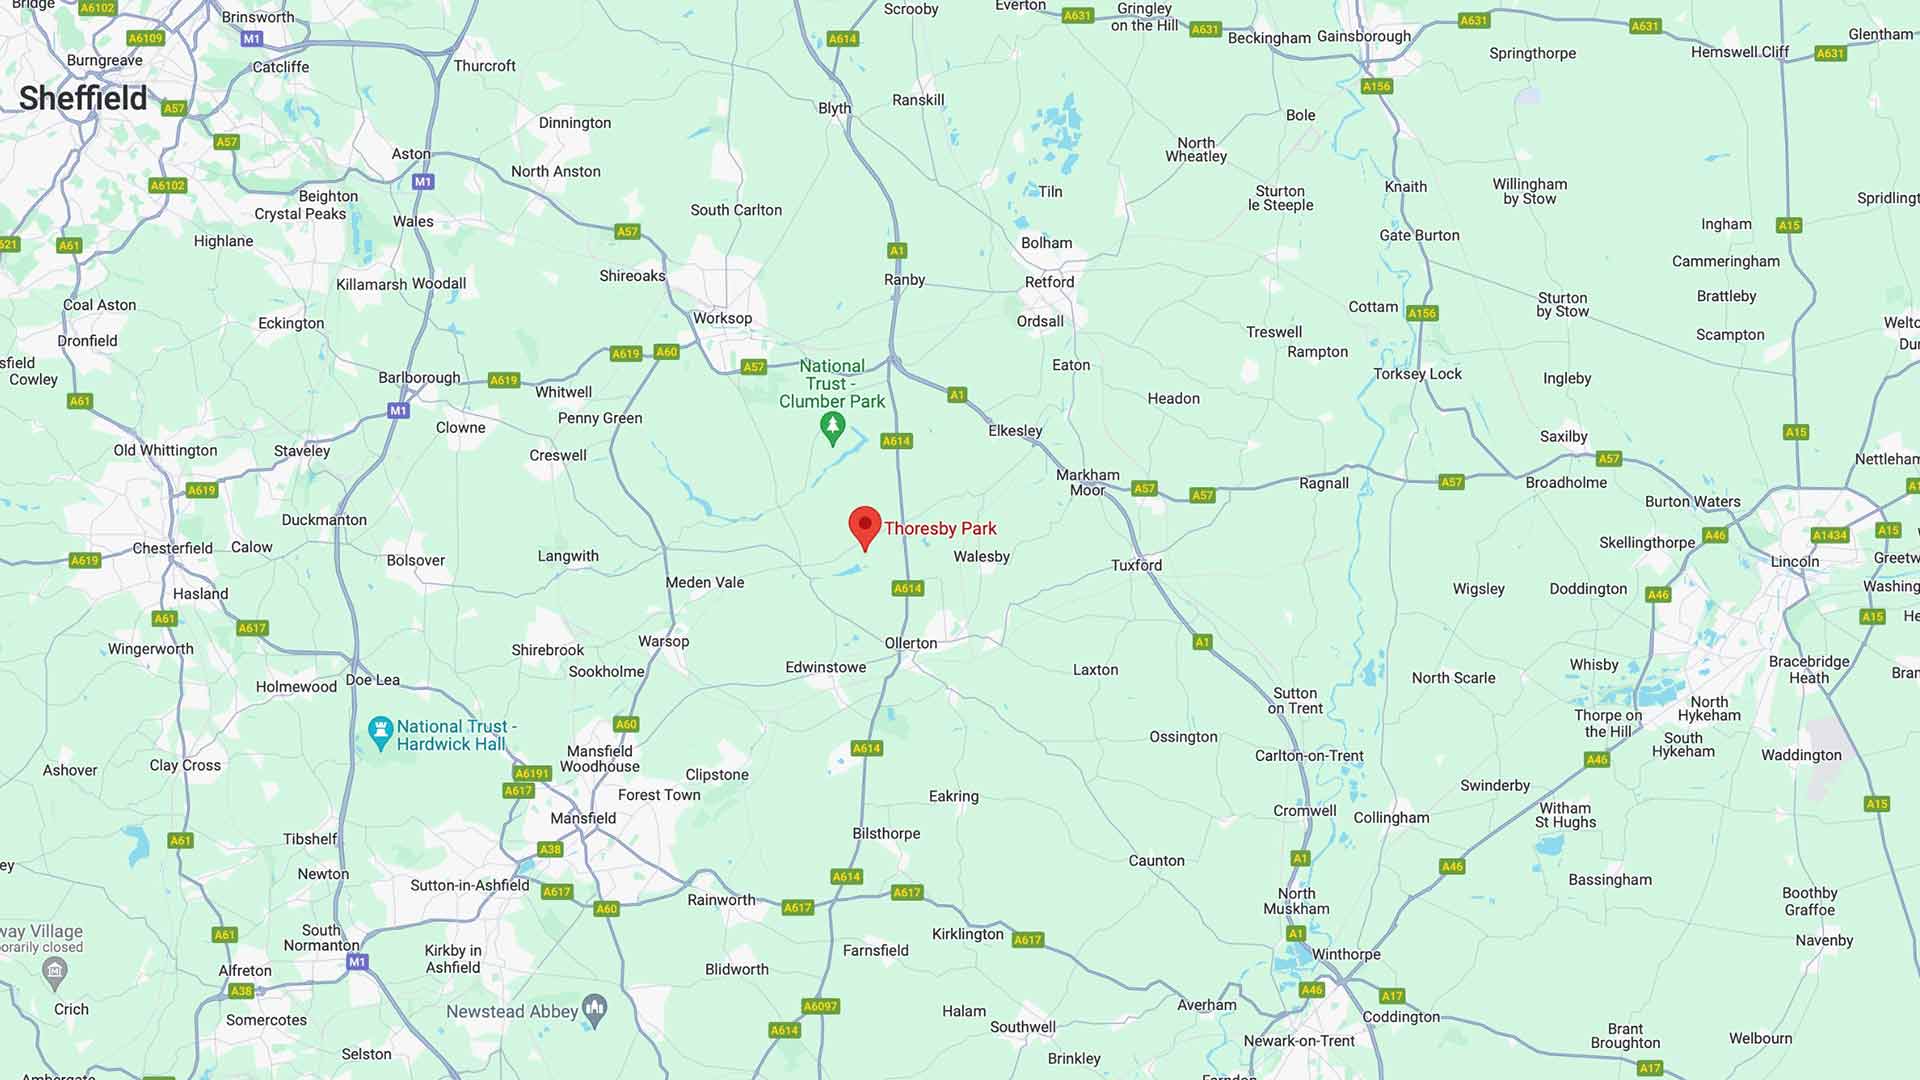
Task: Select the A1 road badge near Ranby
Action: (x=896, y=250)
